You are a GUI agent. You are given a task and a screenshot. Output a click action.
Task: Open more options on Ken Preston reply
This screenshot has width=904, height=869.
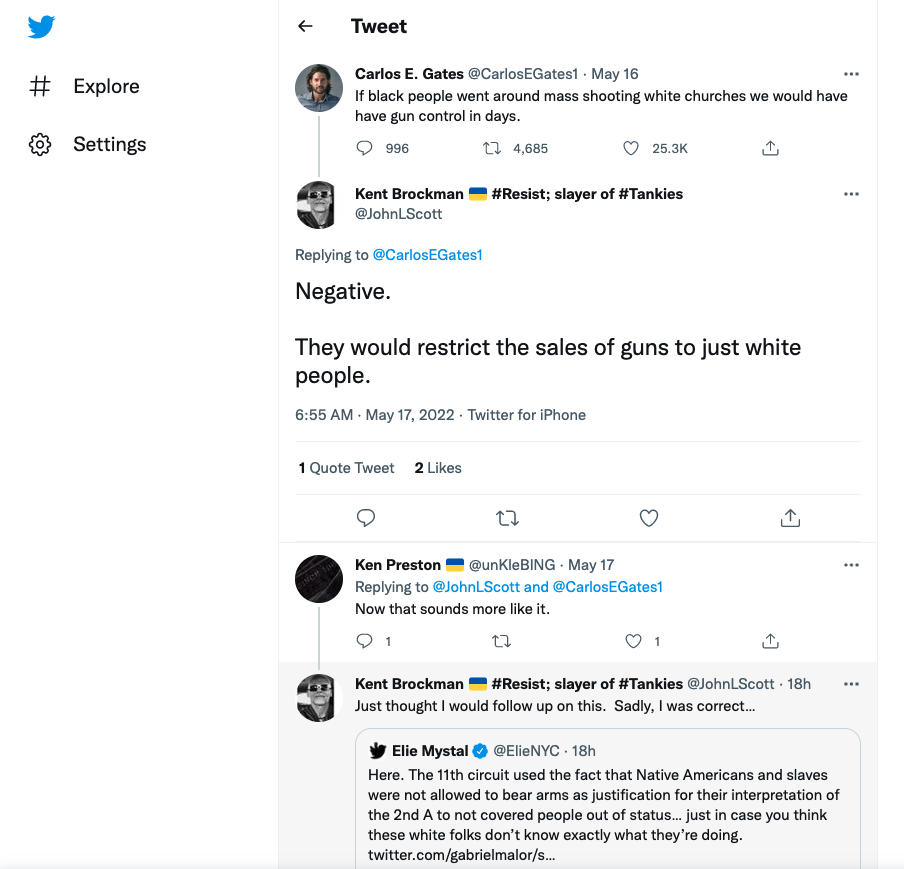[851, 565]
